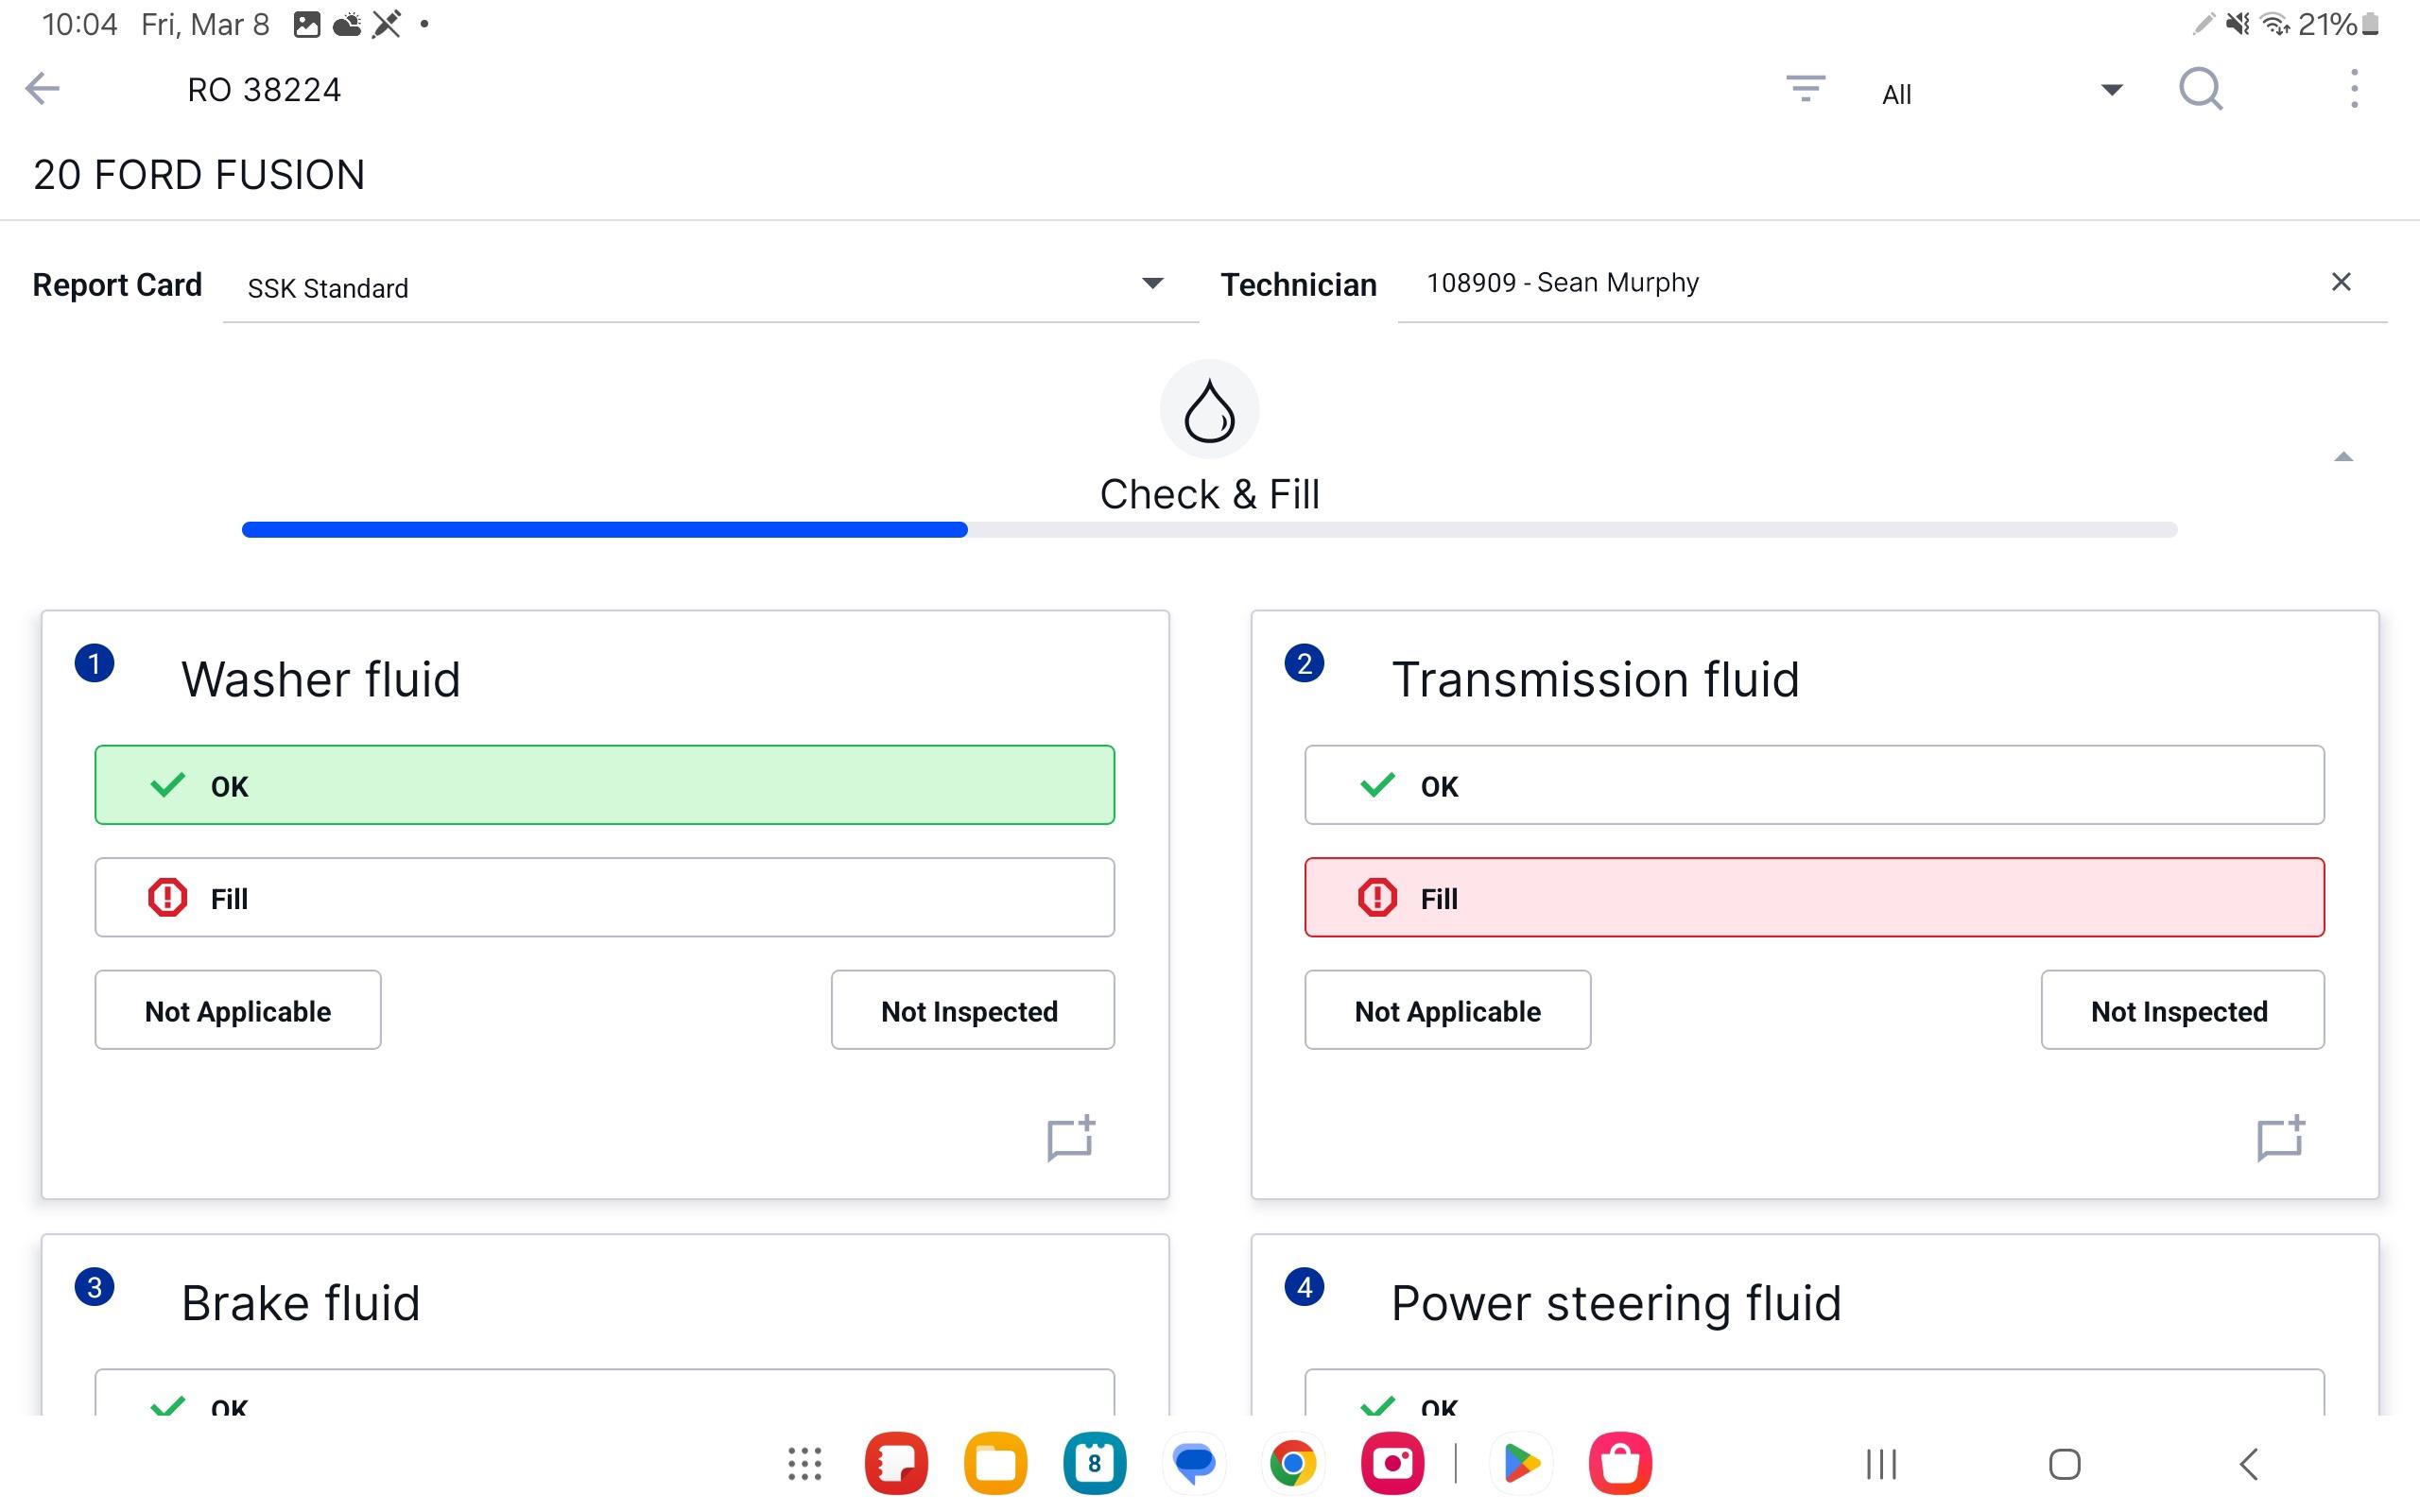Click the Check & Fill progress bar
The image size is (2420, 1512).
(x=1209, y=529)
